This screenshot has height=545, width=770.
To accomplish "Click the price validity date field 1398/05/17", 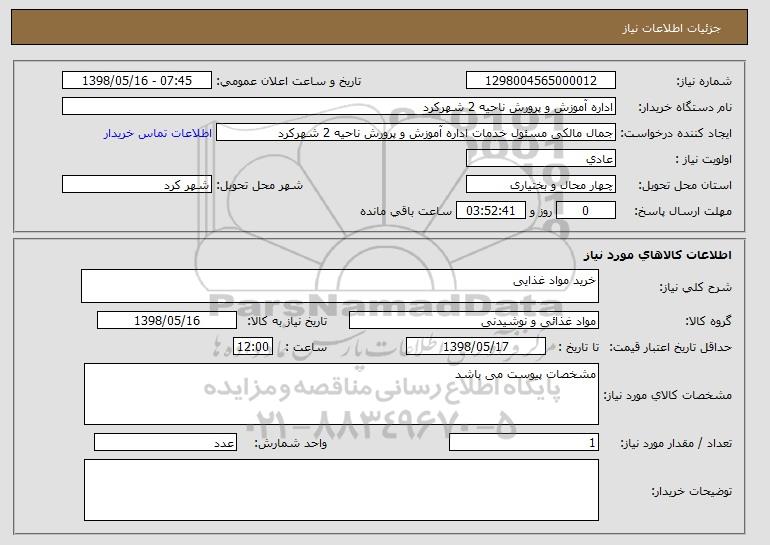I will 476,347.
